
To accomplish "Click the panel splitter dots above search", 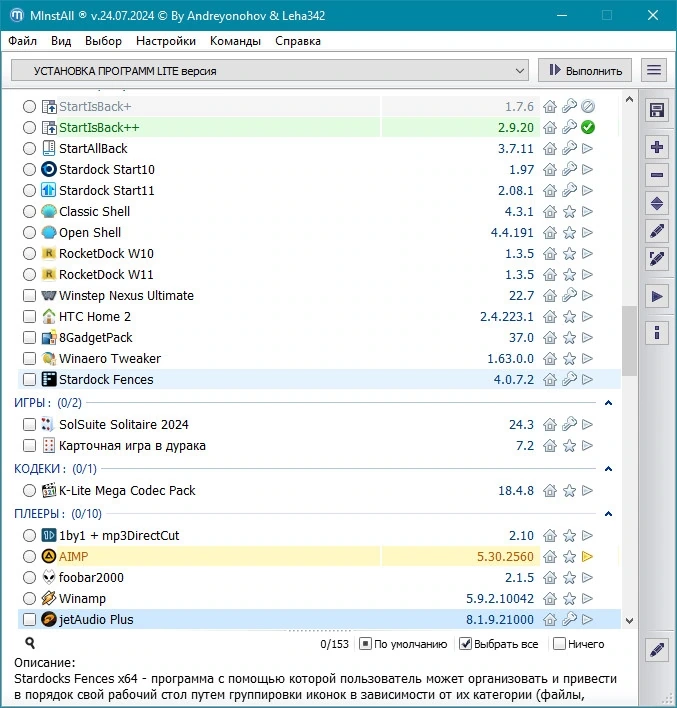I will pyautogui.click(x=320, y=631).
